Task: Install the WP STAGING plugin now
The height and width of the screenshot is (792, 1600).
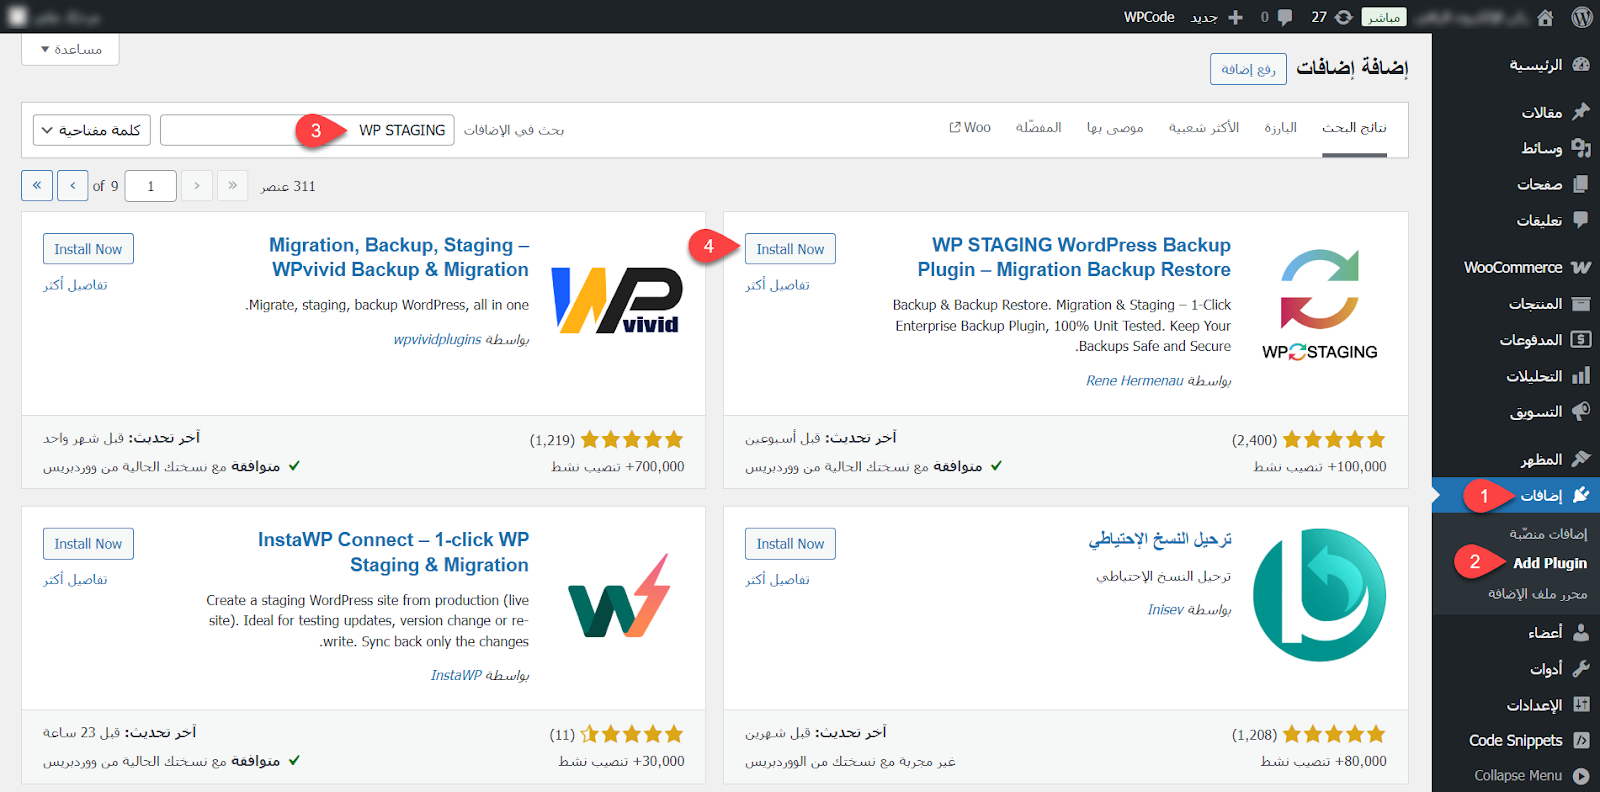Action: point(789,249)
